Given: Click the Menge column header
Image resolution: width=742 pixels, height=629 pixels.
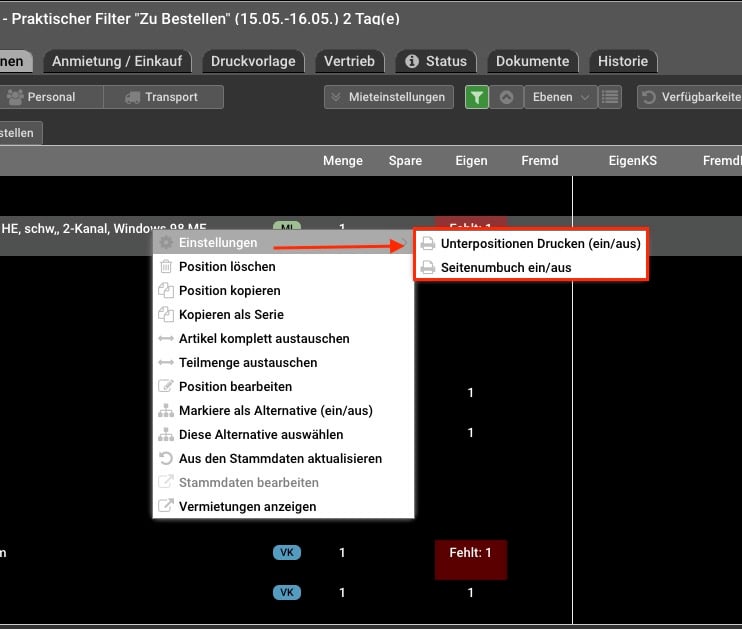Looking at the screenshot, I should coord(342,160).
